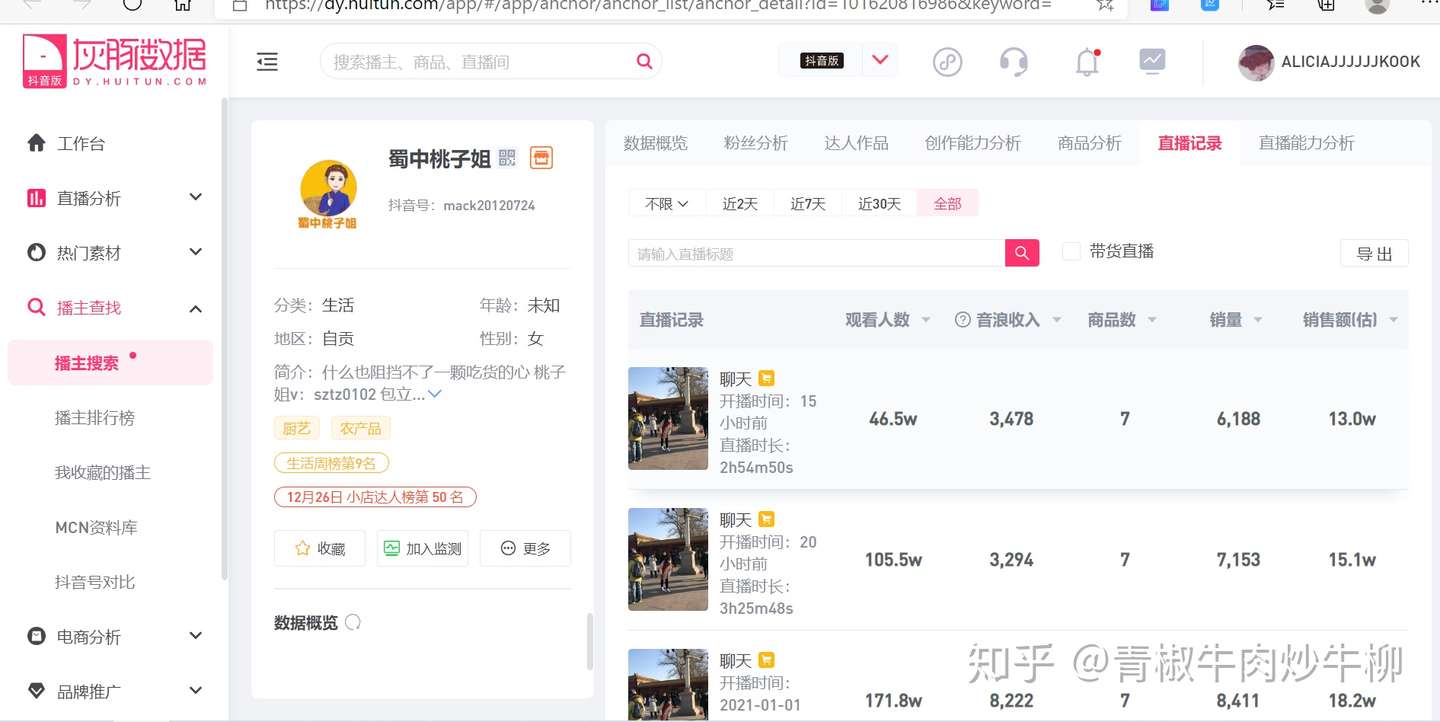Select the 近30天 time range
The height and width of the screenshot is (722, 1440).
(x=879, y=203)
